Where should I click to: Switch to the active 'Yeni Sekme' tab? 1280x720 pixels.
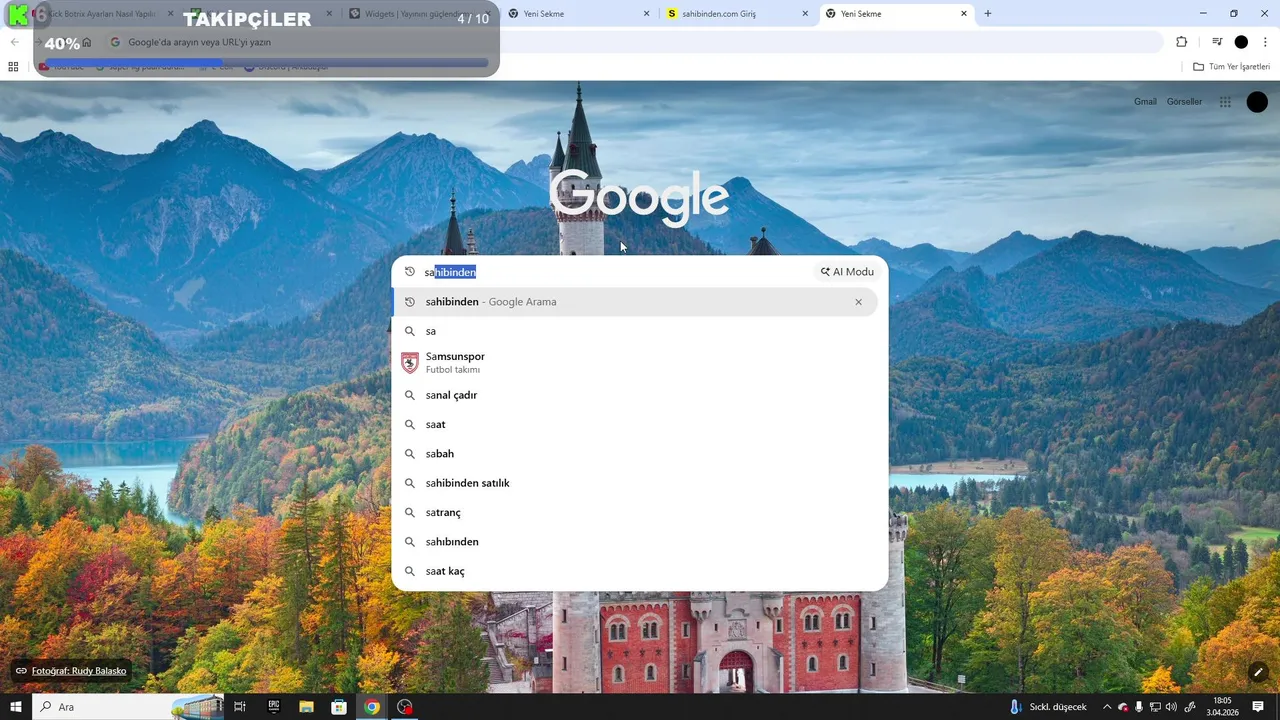click(x=895, y=14)
